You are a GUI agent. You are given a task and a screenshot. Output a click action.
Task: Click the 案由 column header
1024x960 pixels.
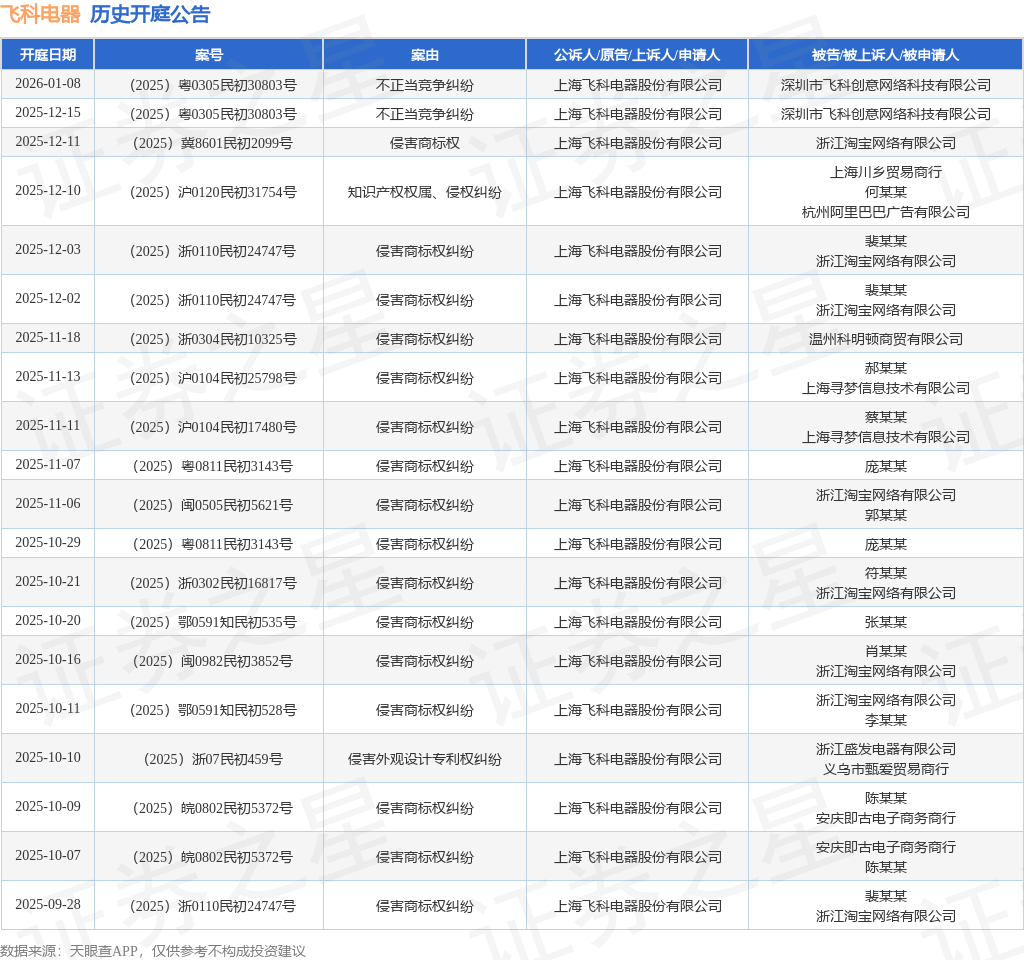tap(424, 55)
